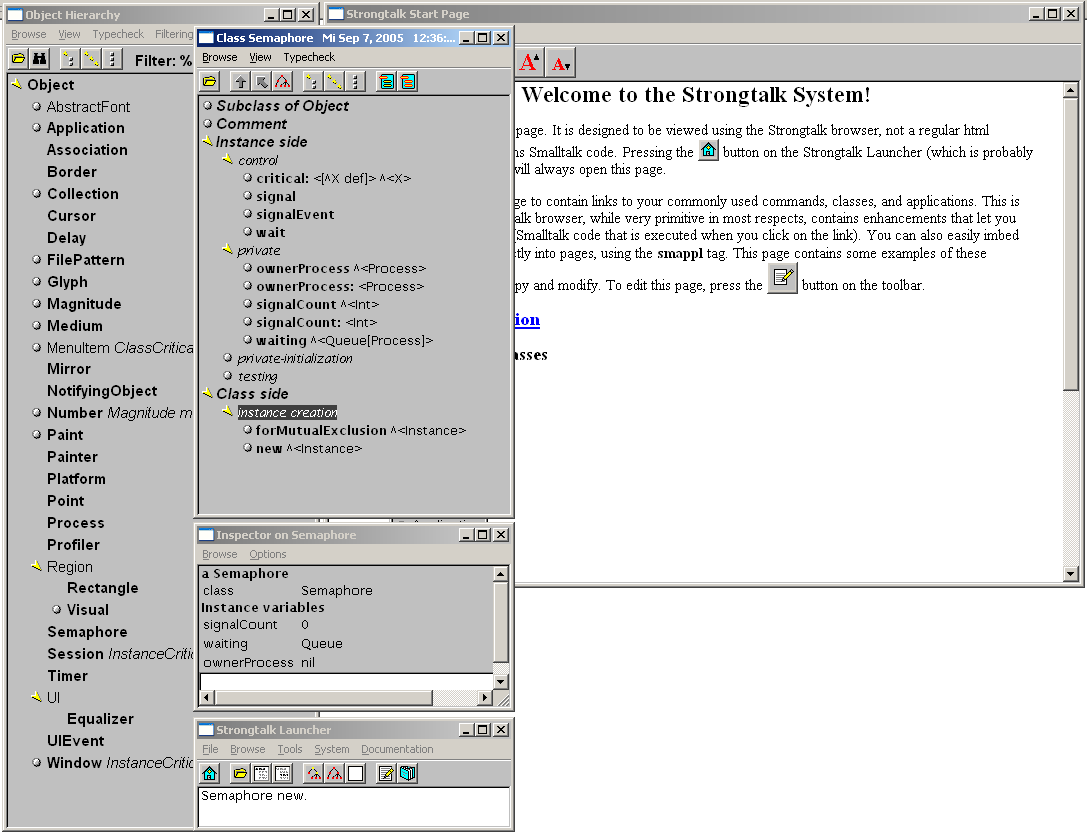
Task: Click diagonal up-left arrow icon in Class Semaphore toolbar
Action: [261, 82]
